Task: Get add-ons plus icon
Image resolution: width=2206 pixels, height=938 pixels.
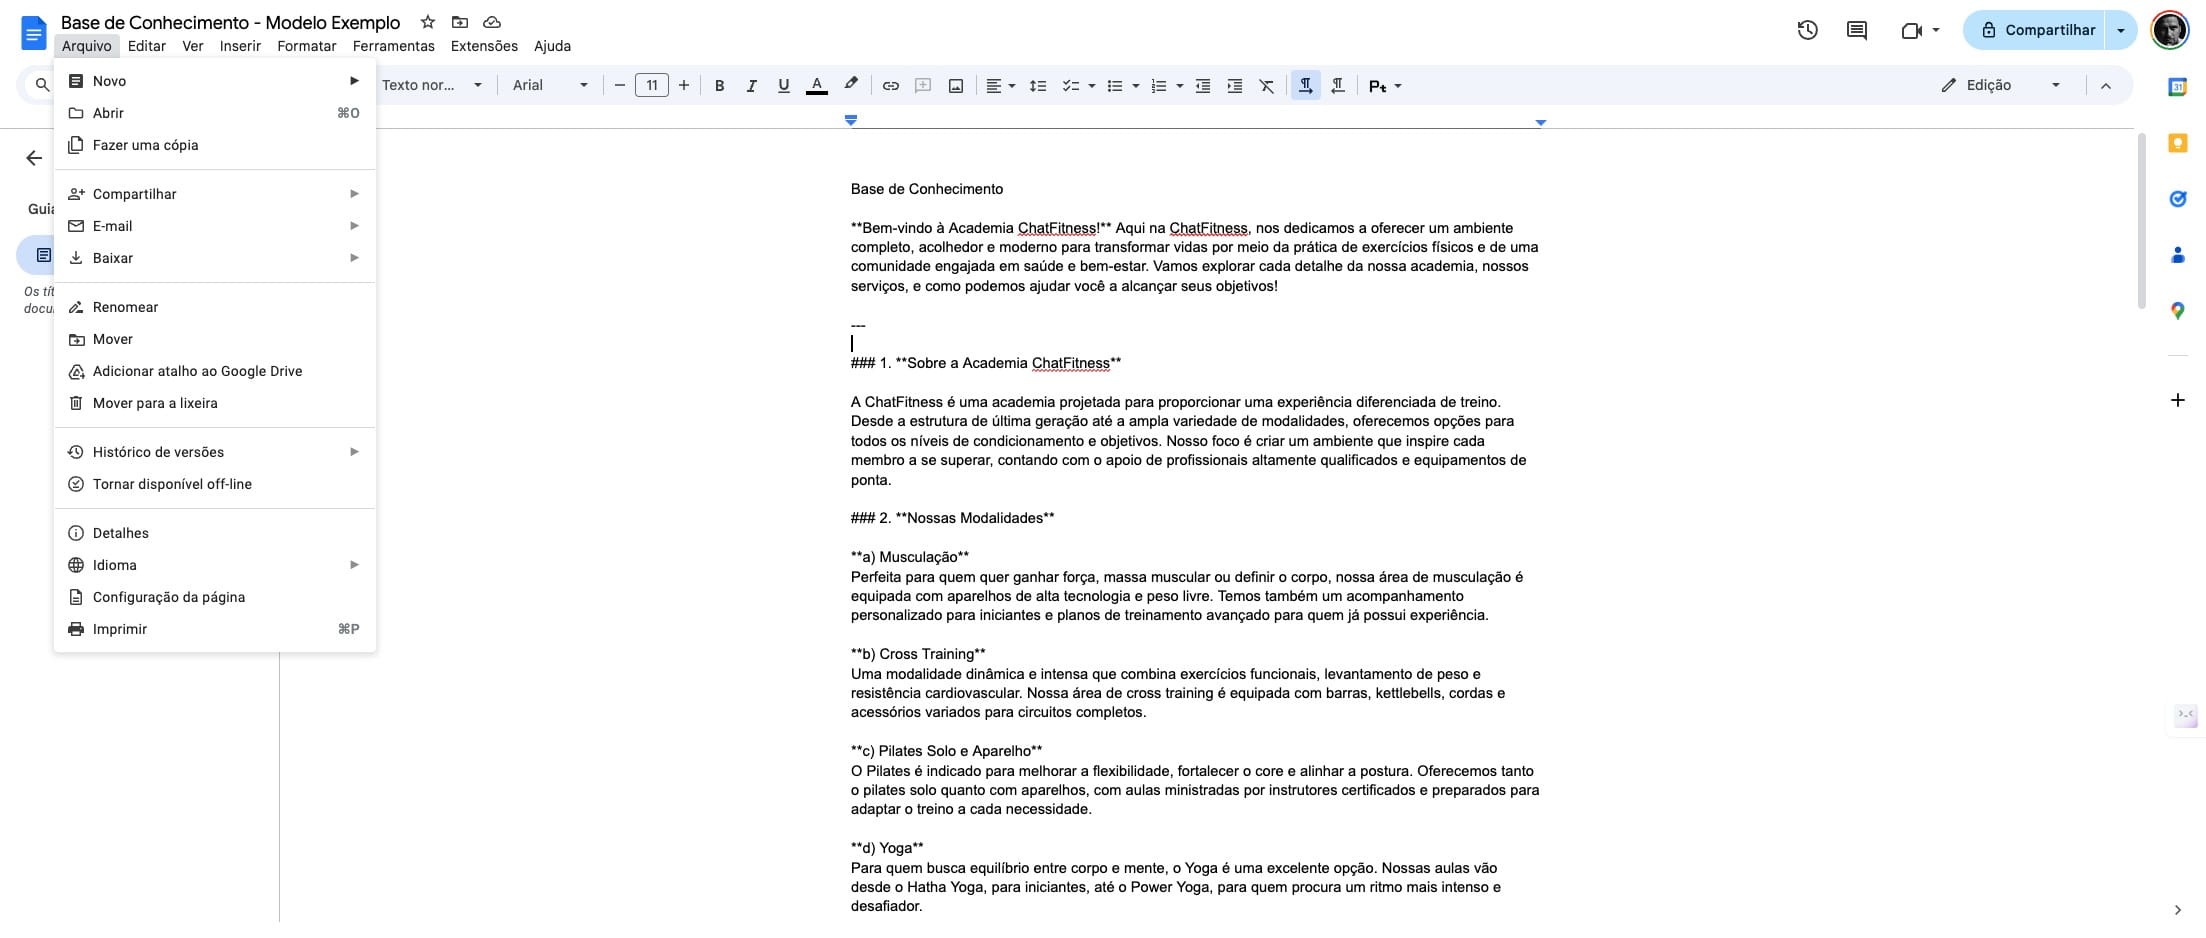Action: point(2177,400)
